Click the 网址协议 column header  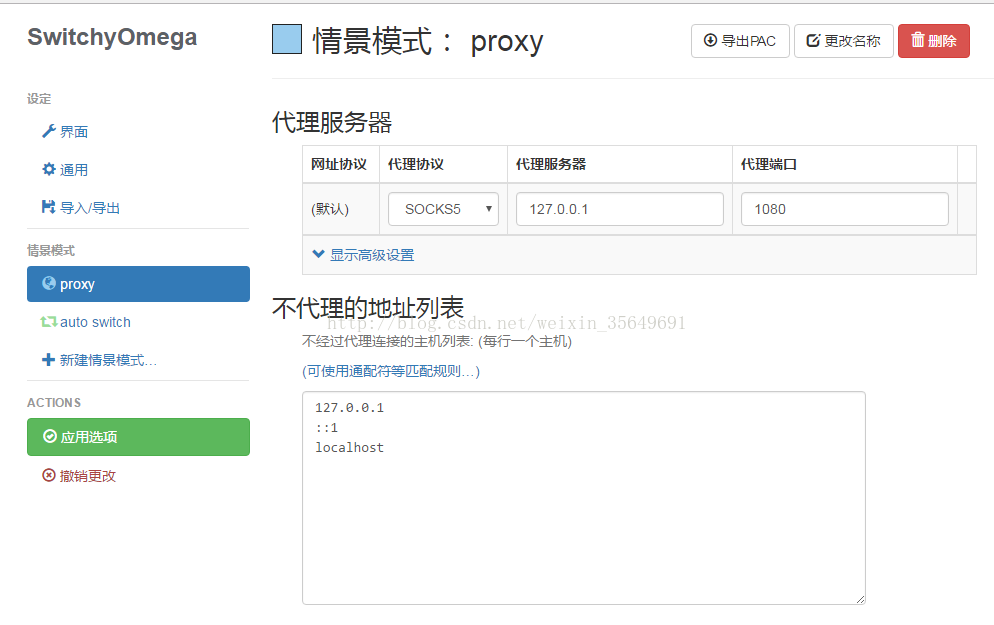pos(339,164)
